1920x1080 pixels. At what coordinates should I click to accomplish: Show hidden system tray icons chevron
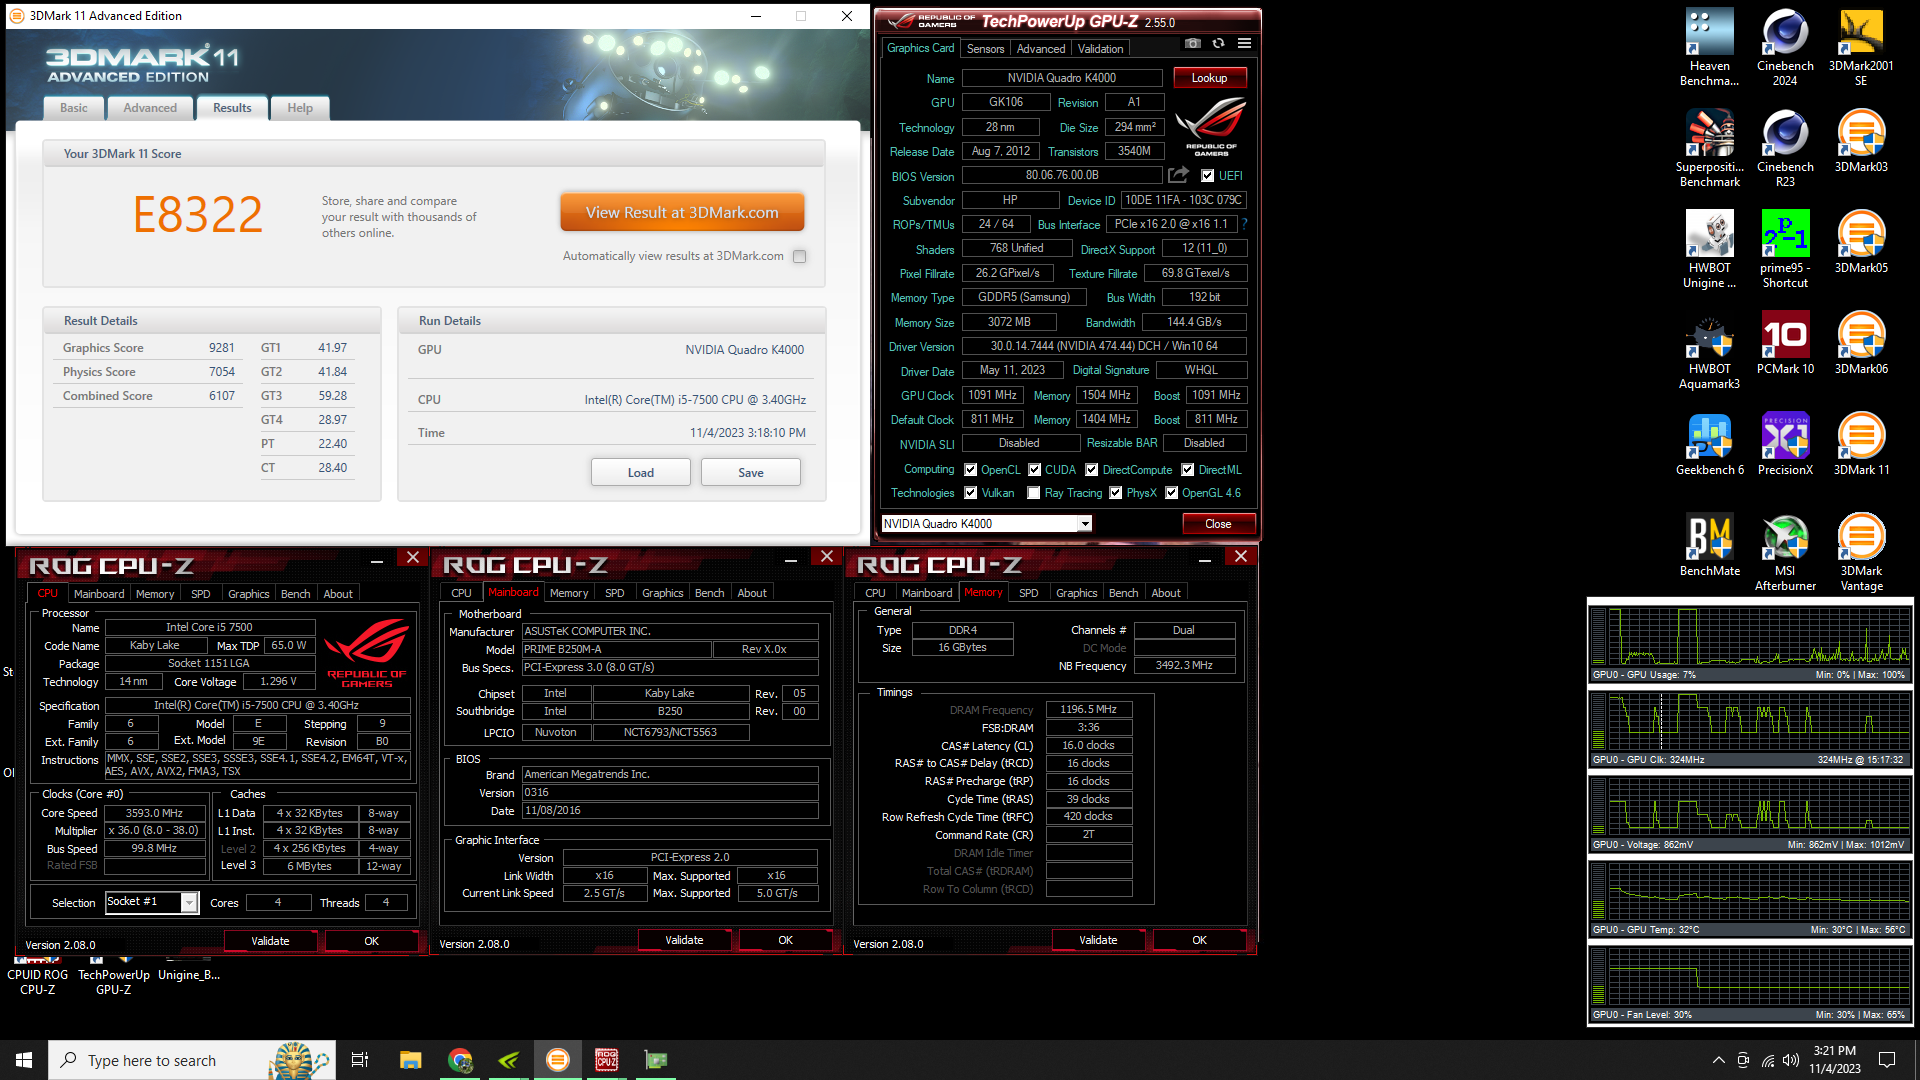[1718, 1060]
